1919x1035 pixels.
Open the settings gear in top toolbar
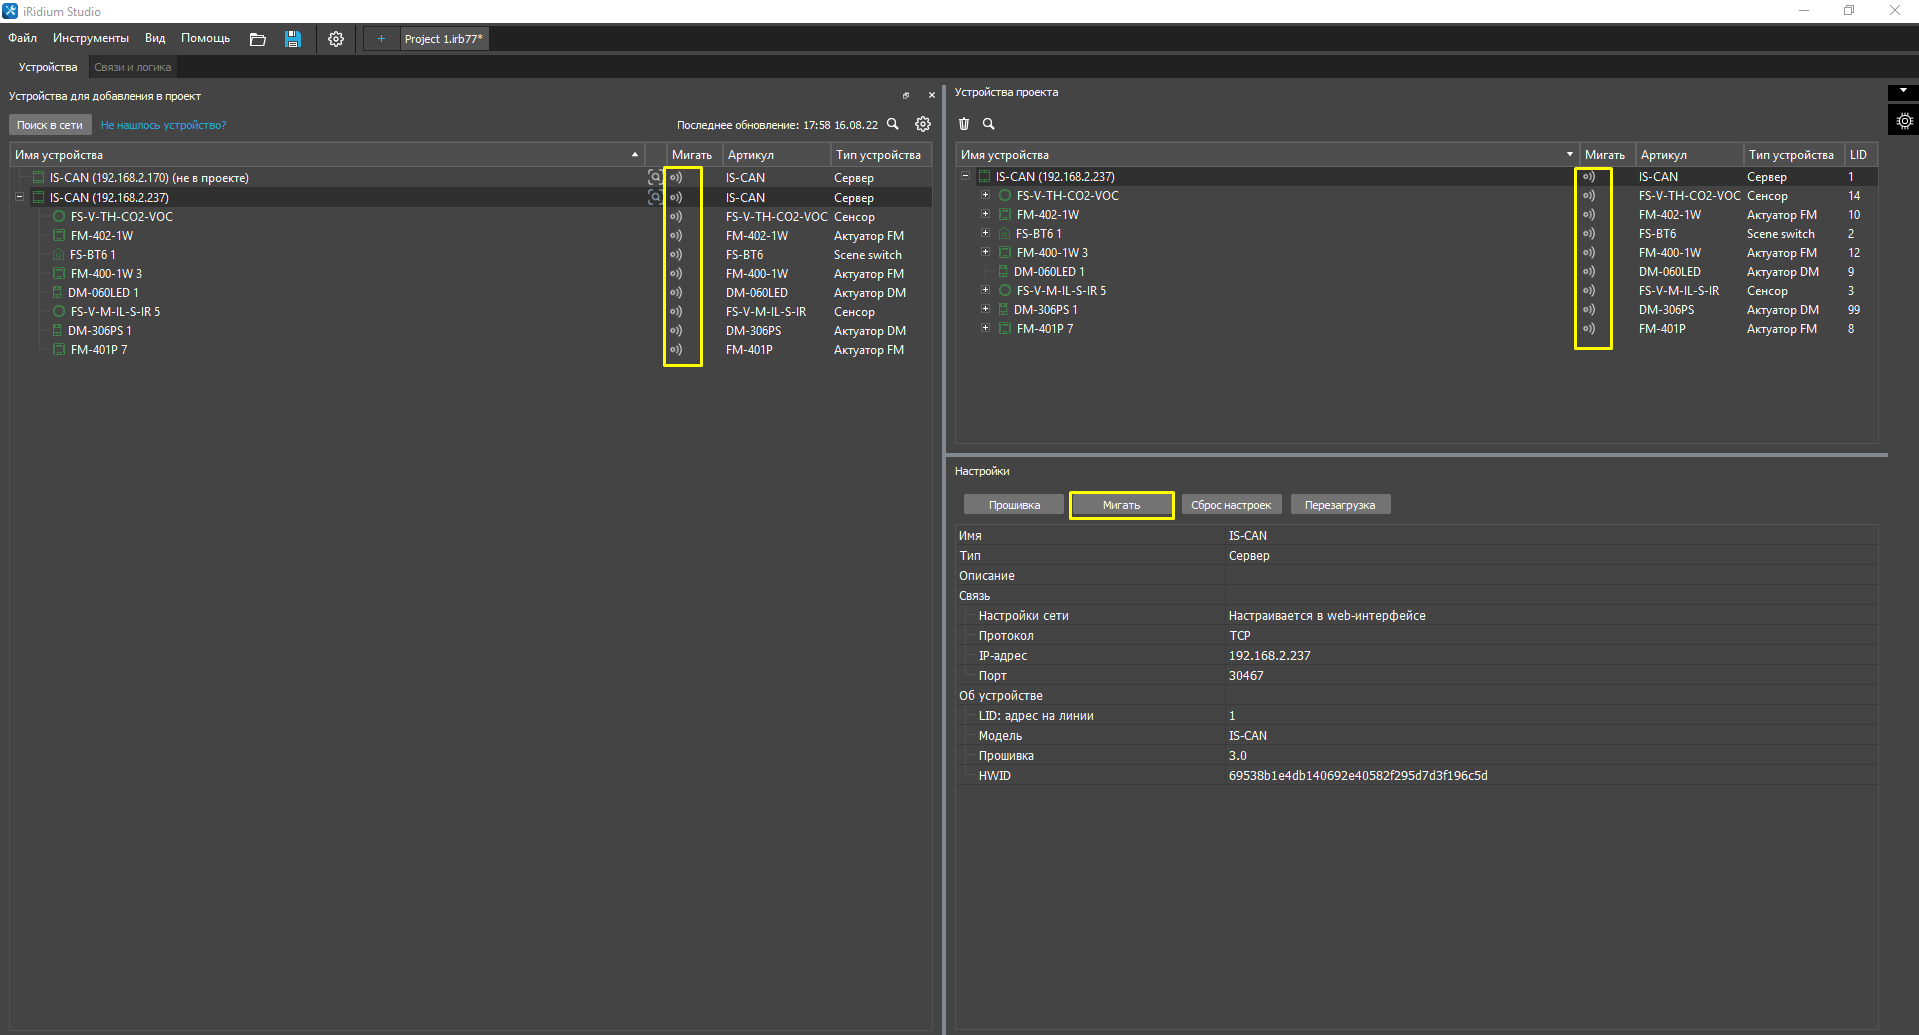point(336,39)
